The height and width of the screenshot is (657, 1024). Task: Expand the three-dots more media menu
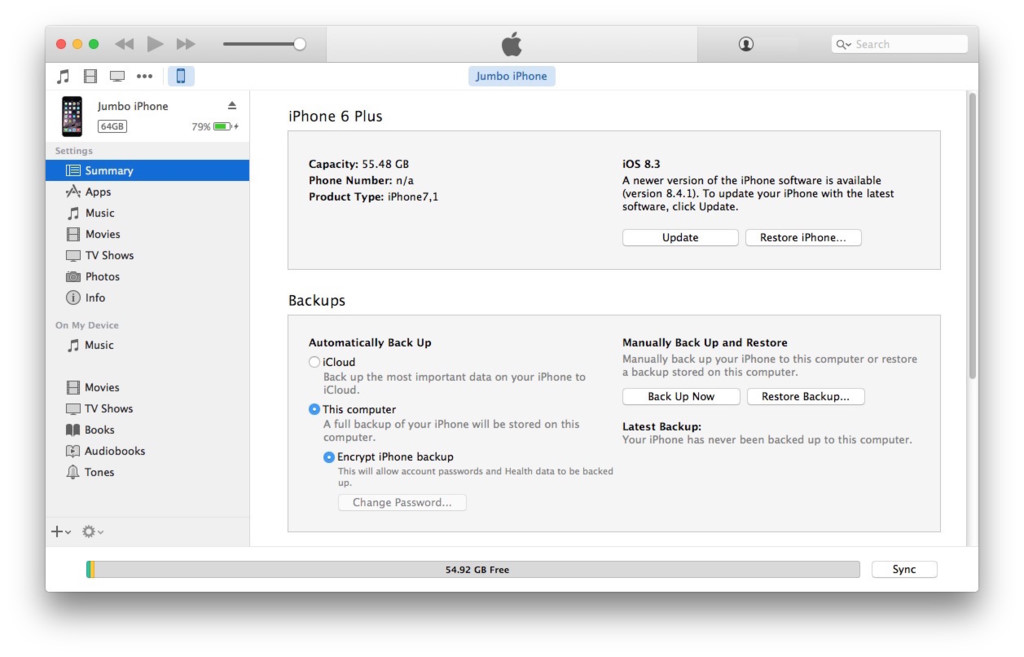tap(145, 76)
